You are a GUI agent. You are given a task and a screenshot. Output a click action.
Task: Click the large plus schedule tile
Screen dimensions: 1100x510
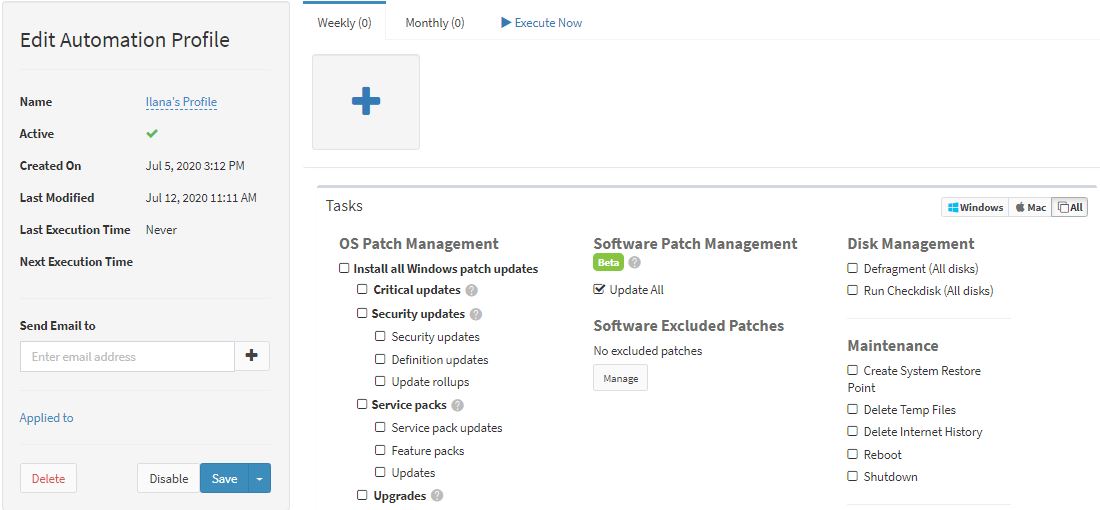coord(365,102)
